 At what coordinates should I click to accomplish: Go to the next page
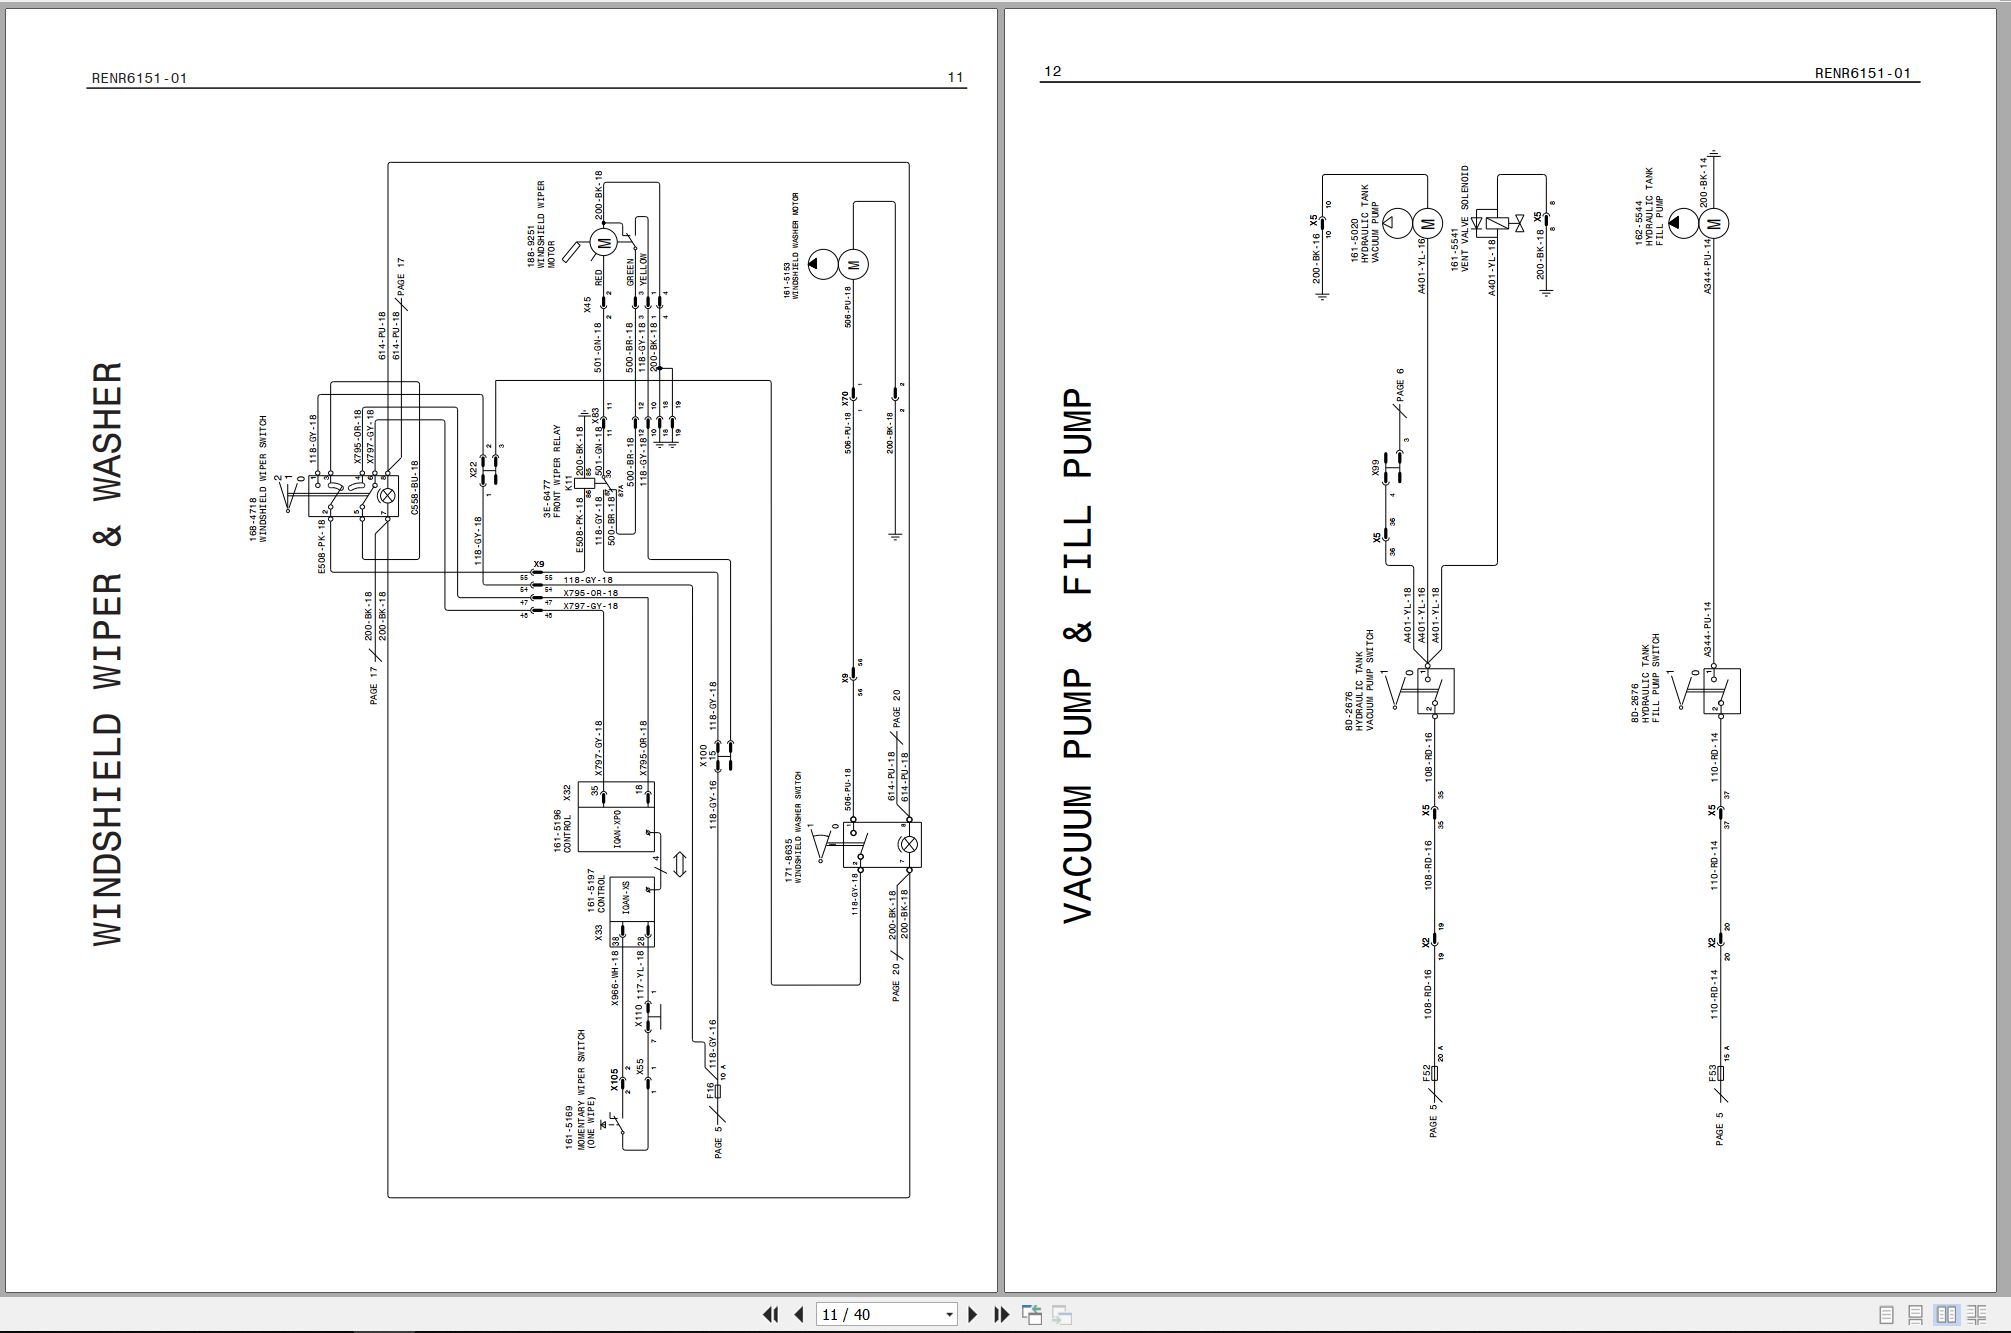(972, 1314)
